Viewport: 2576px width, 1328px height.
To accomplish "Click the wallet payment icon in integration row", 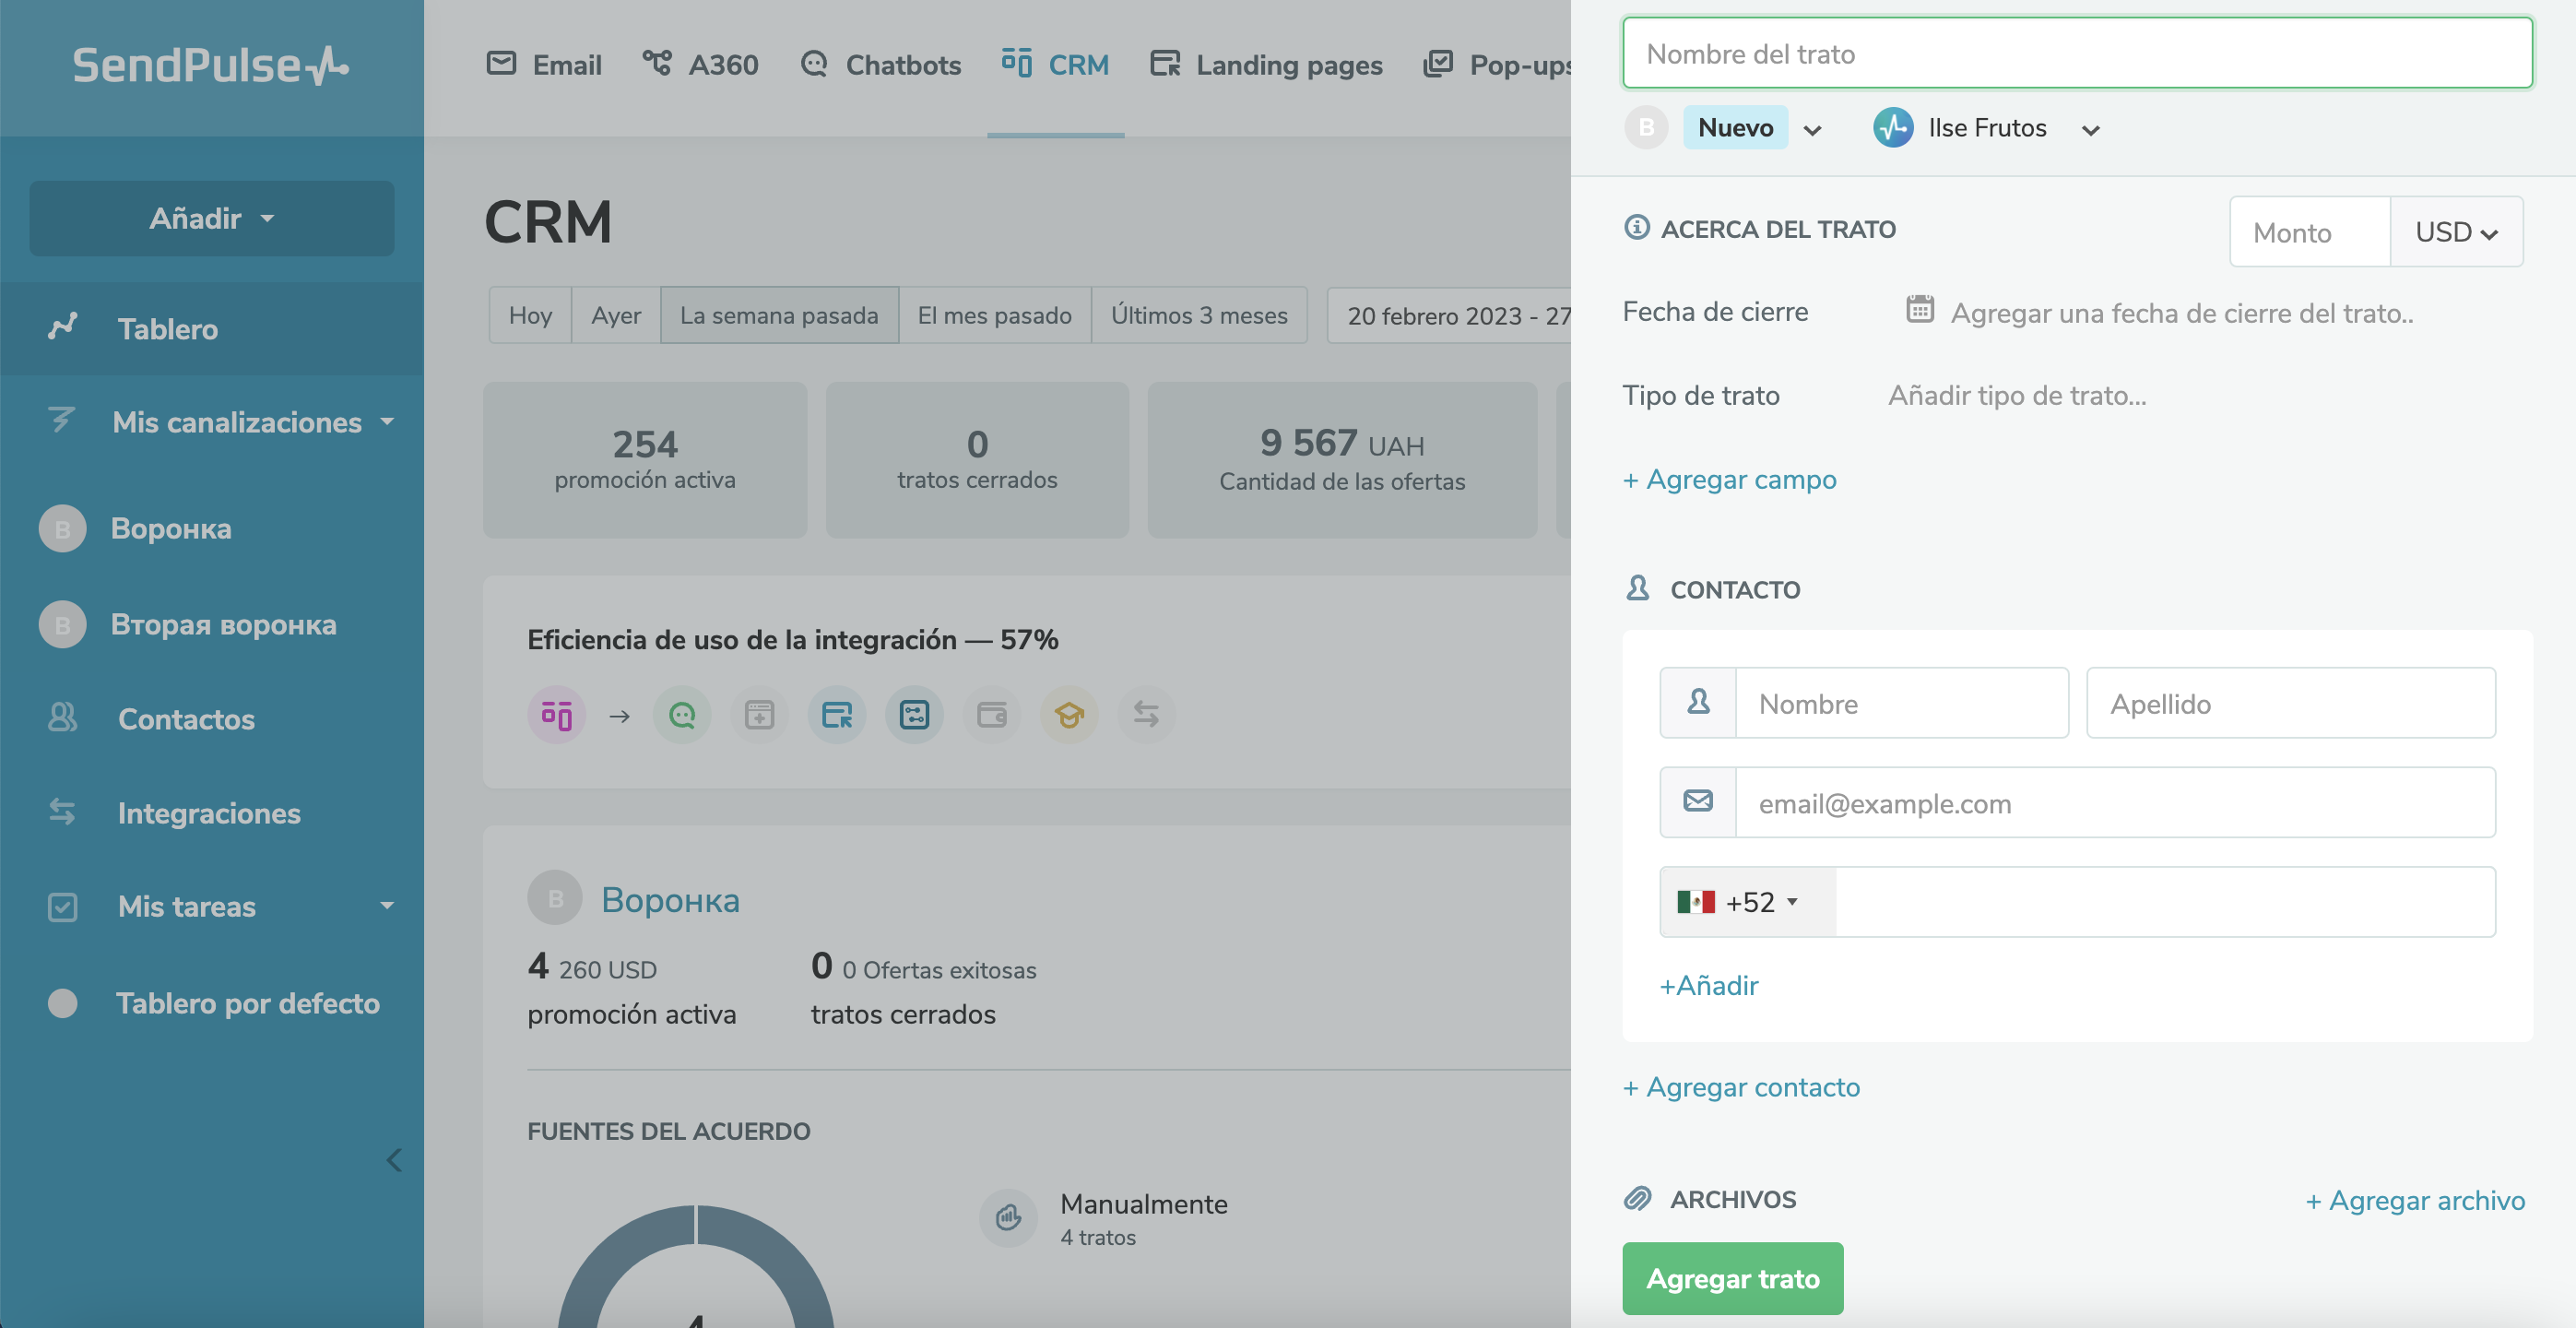I will point(991,715).
